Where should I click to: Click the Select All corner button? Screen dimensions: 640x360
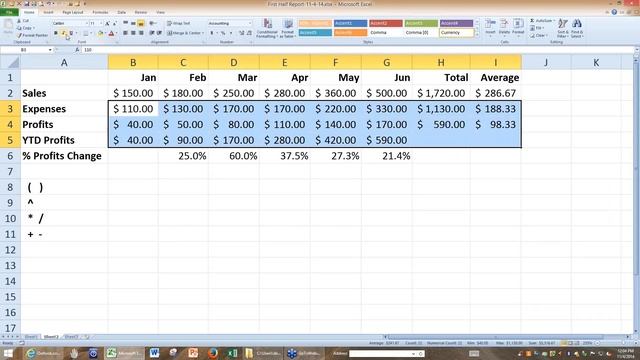[x=11, y=62]
